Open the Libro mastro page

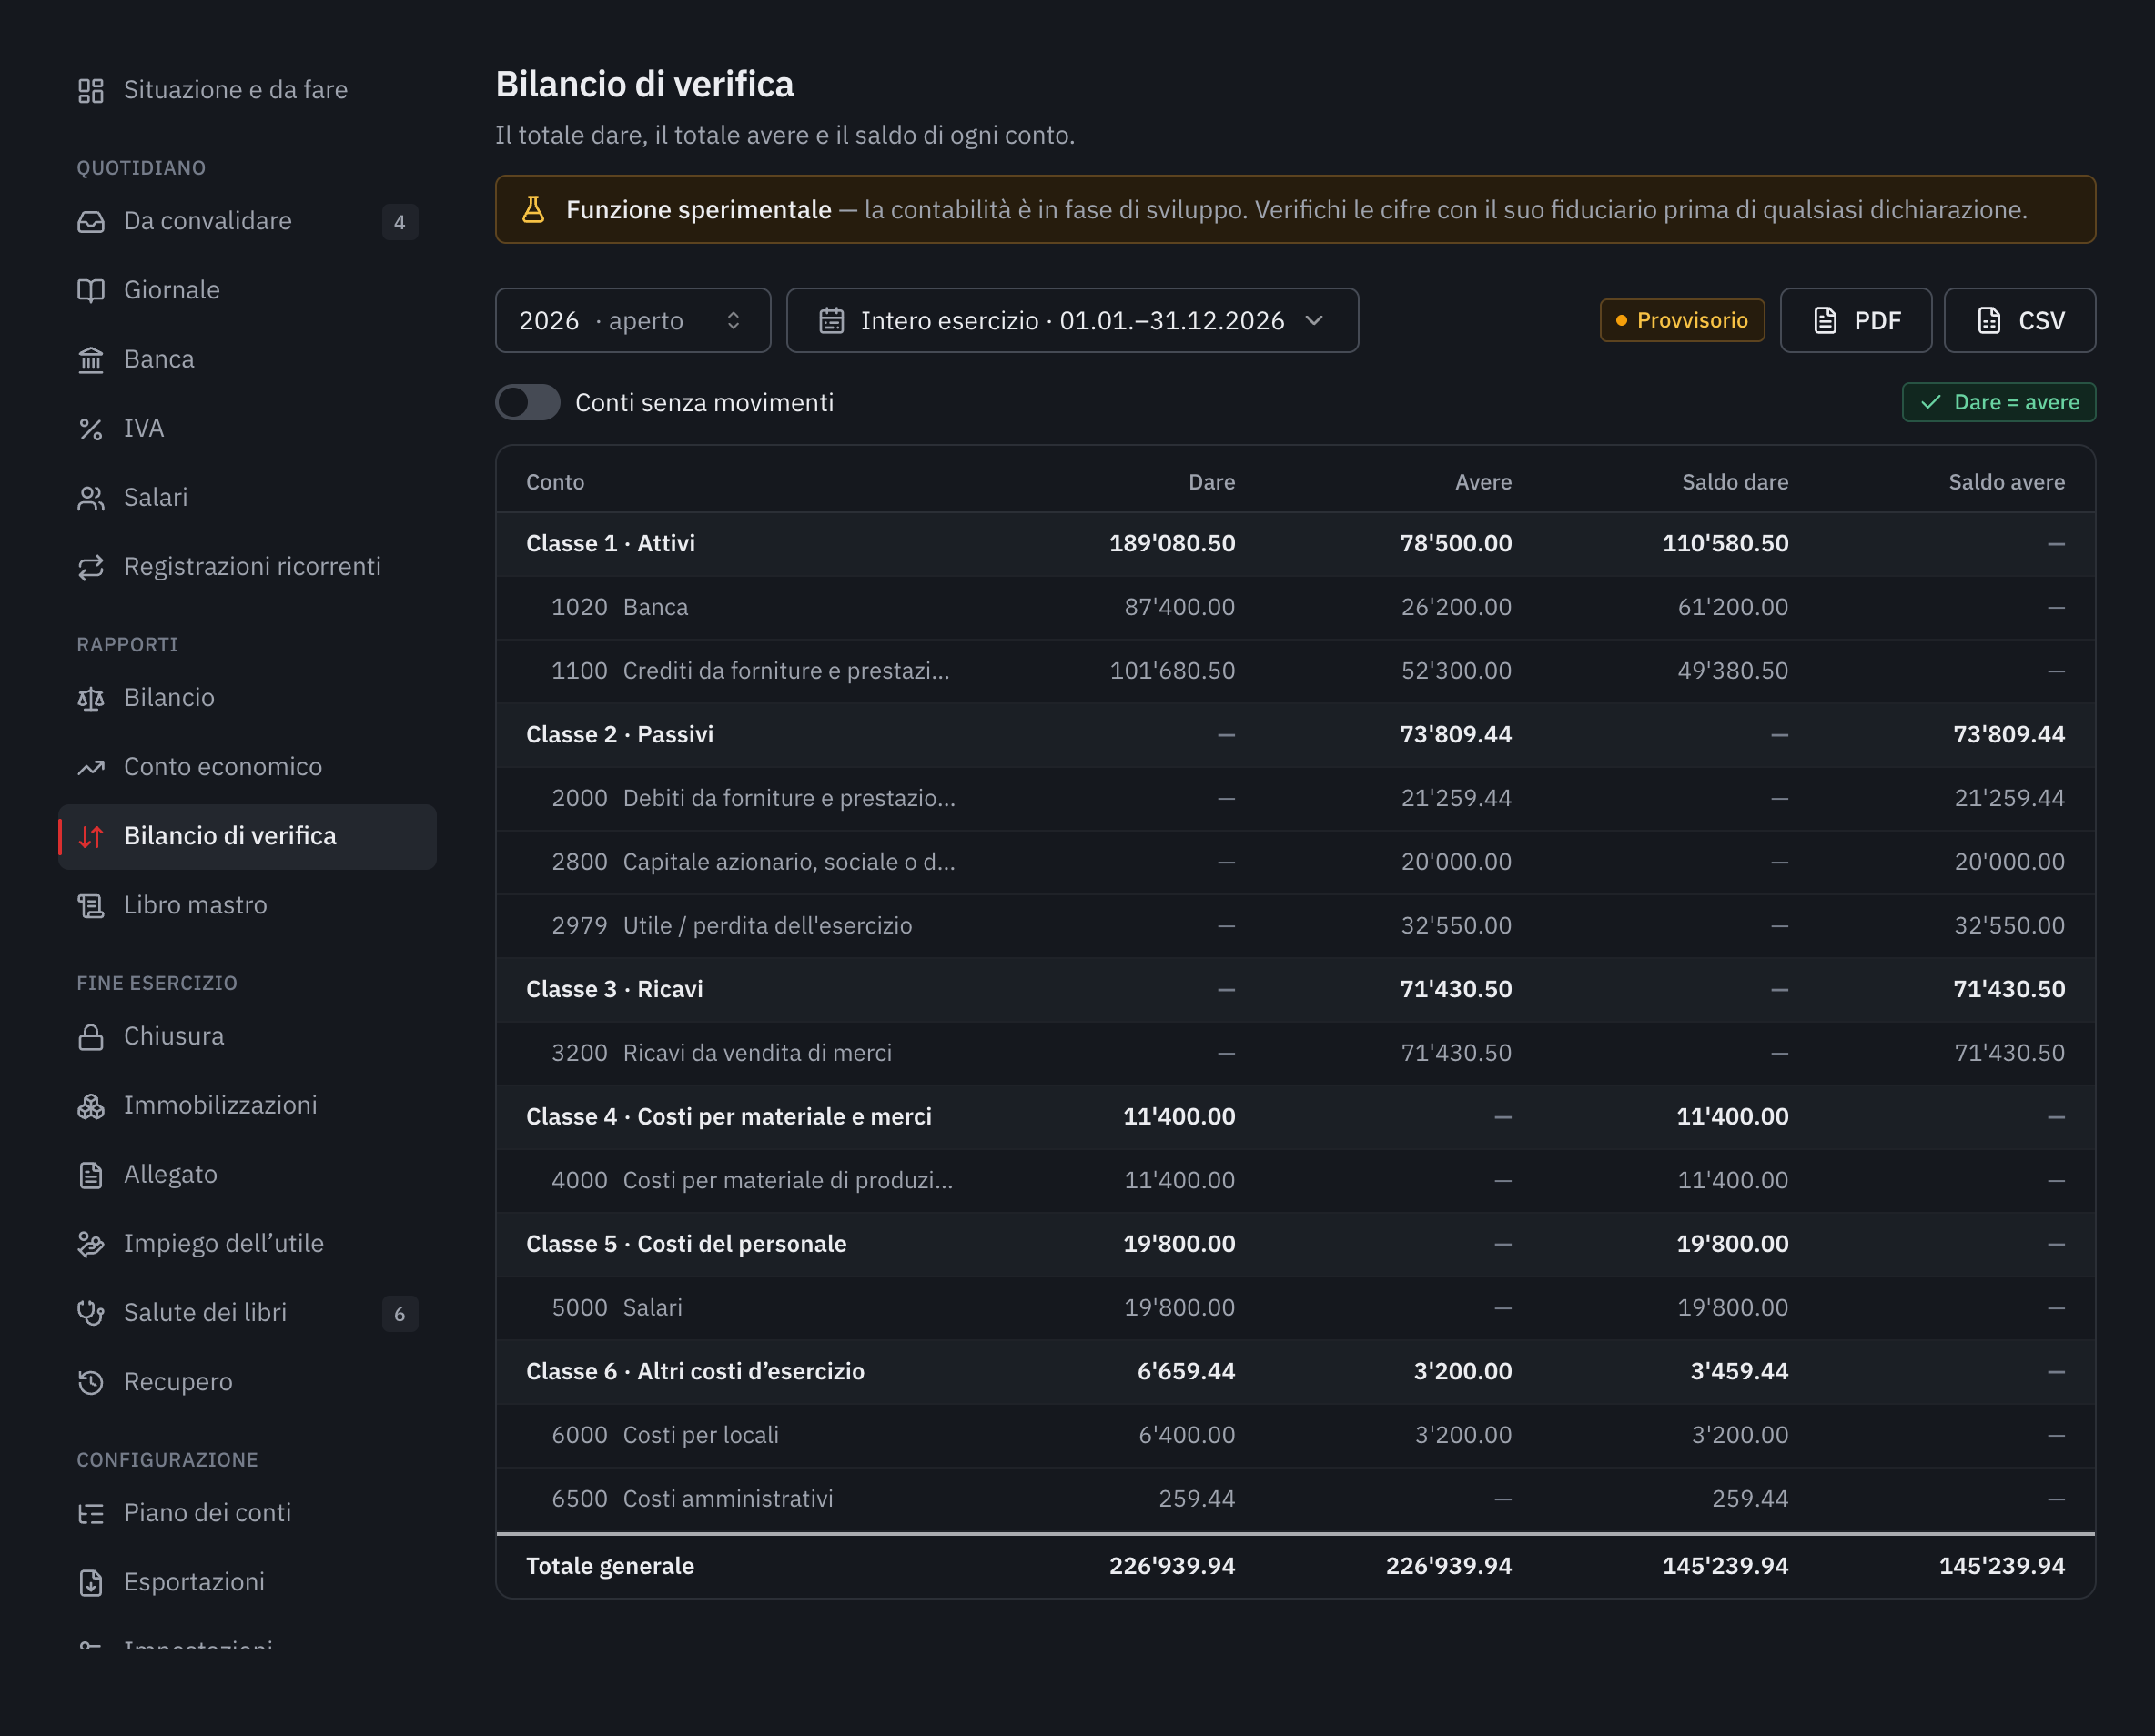[247, 906]
